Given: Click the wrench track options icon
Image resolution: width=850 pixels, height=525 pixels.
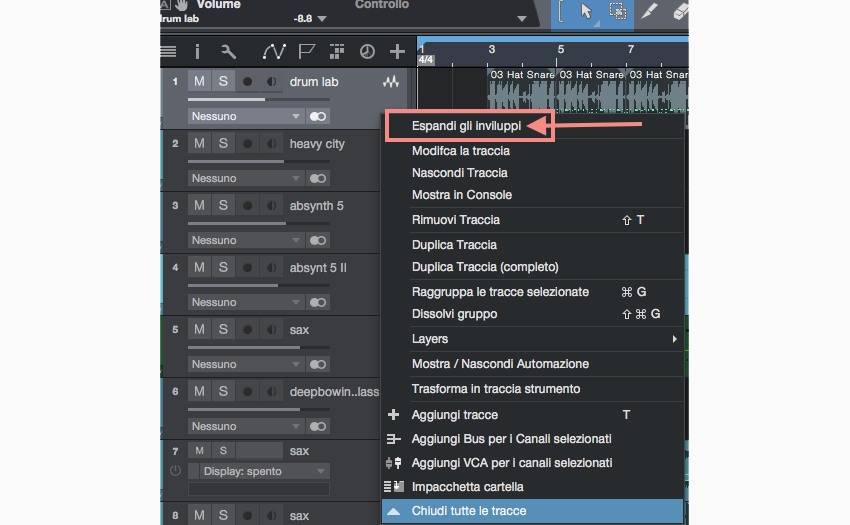Looking at the screenshot, I should (x=228, y=51).
